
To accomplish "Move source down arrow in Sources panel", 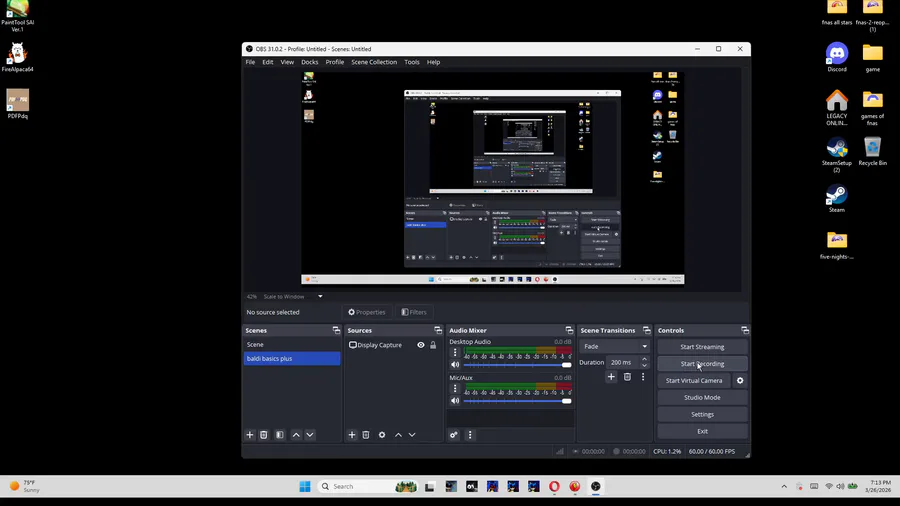I will pos(412,435).
